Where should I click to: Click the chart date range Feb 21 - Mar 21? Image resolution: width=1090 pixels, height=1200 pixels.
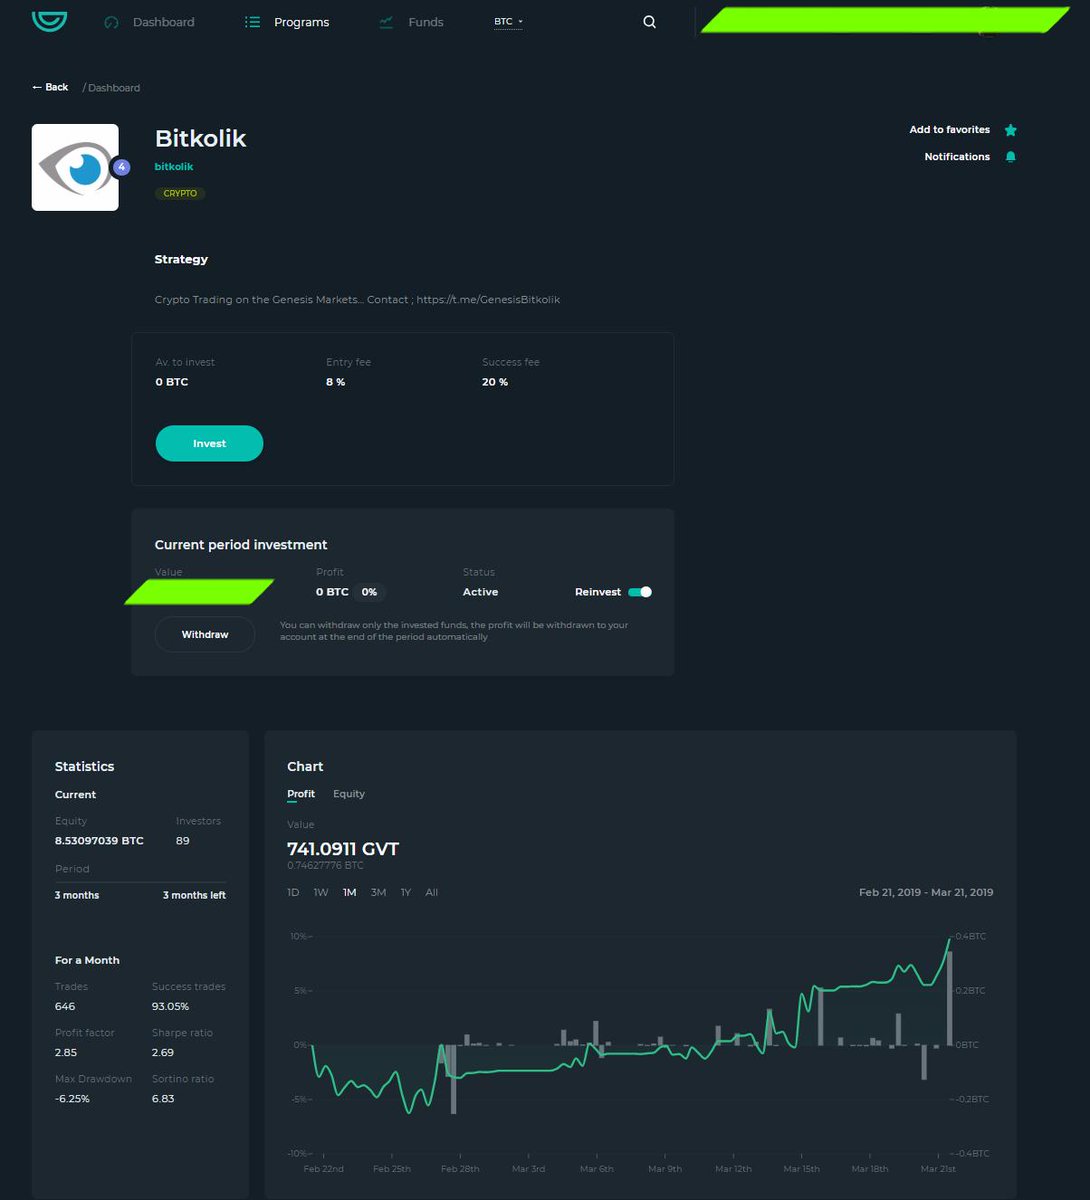click(926, 892)
